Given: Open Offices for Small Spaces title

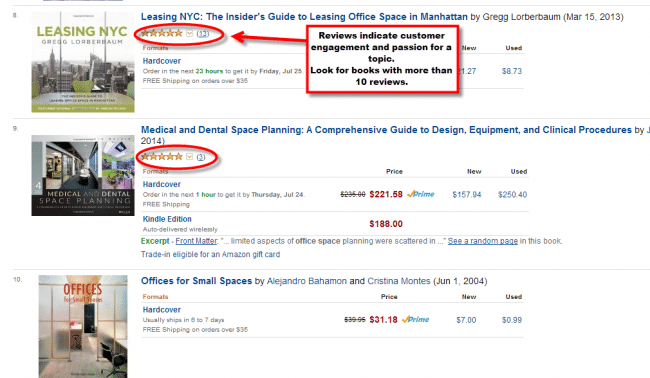Looking at the screenshot, I should click(196, 281).
